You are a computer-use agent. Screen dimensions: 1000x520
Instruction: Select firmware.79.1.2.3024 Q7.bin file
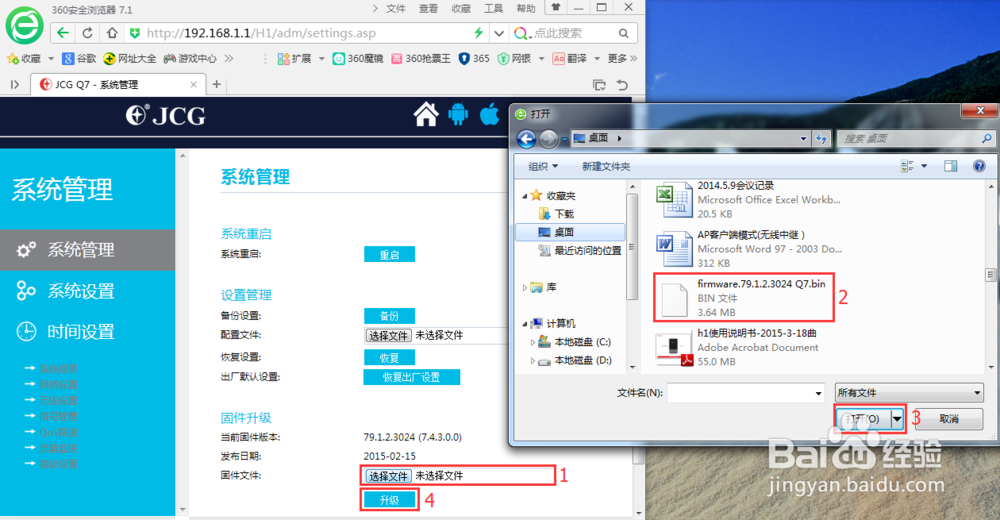pyautogui.click(x=744, y=297)
